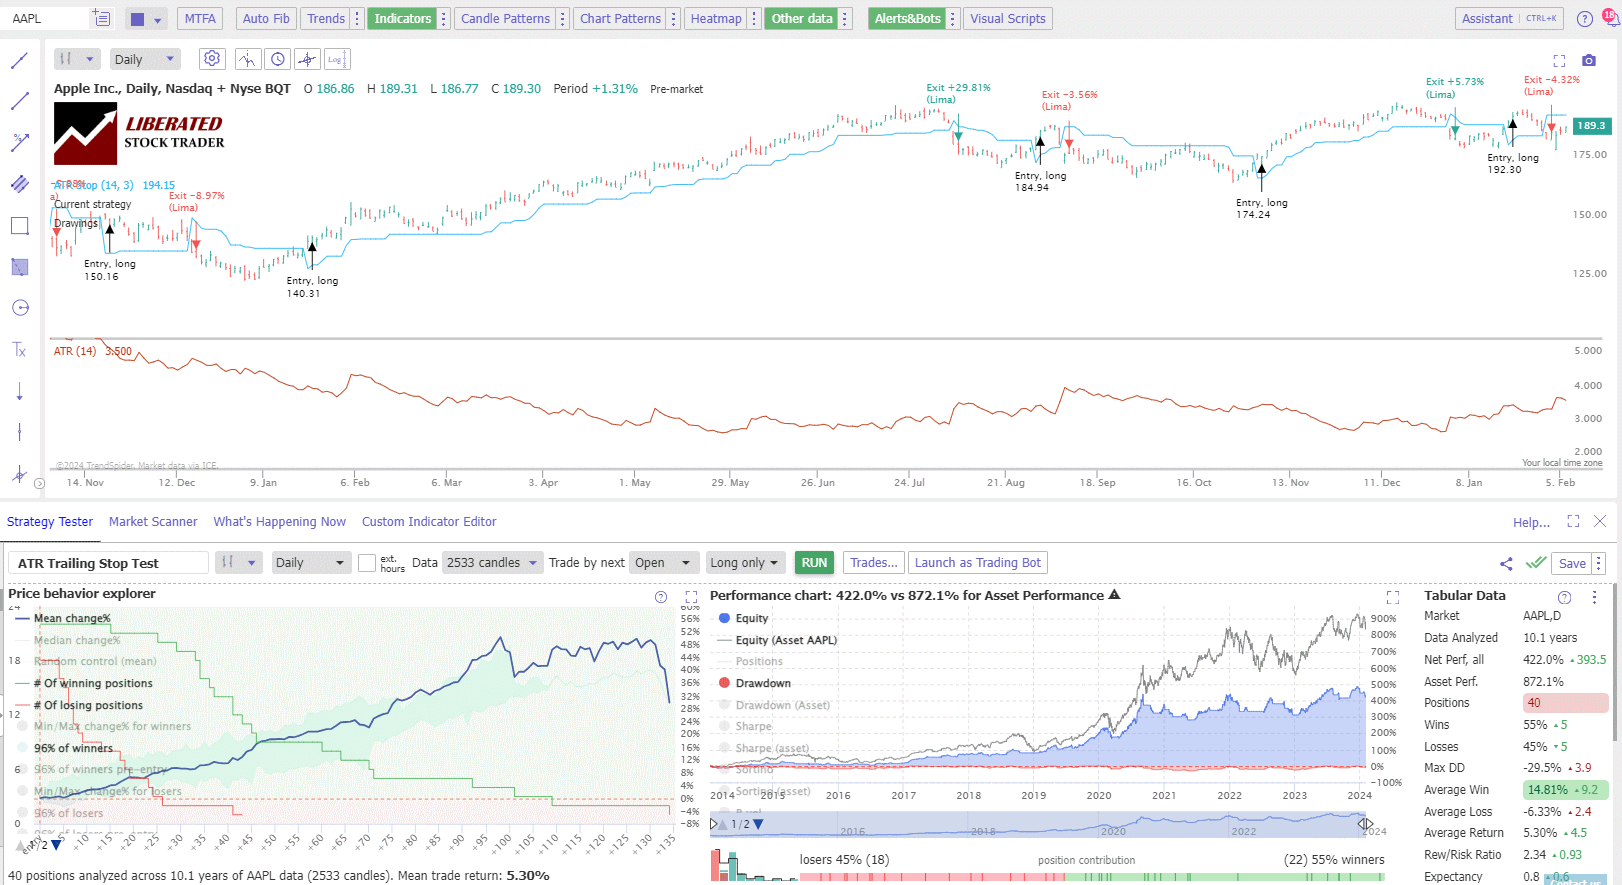Click the purple chart color swatch
The height and width of the screenshot is (885, 1622).
138,19
